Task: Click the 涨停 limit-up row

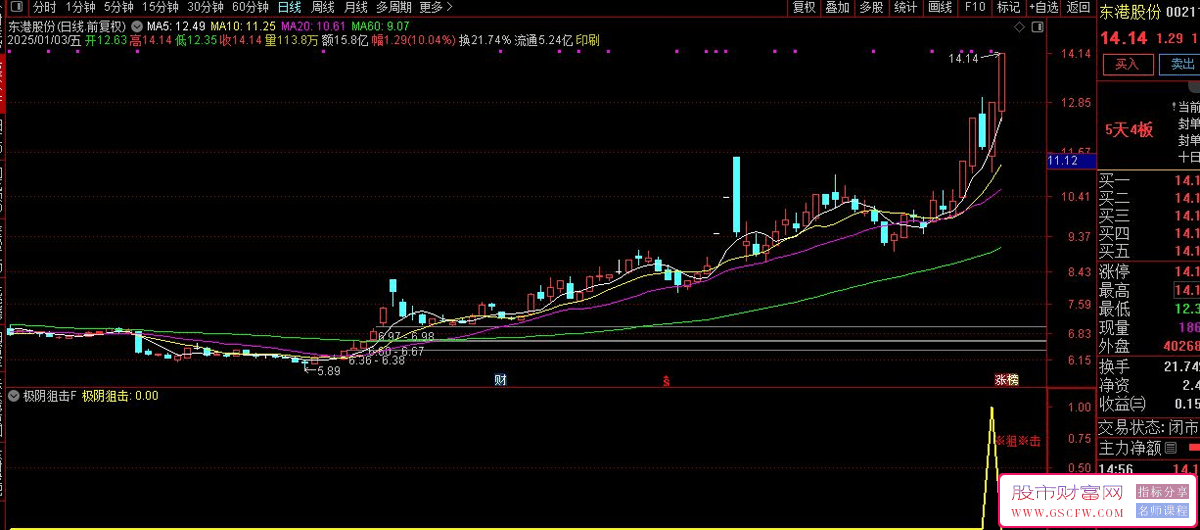Action: tap(1149, 271)
